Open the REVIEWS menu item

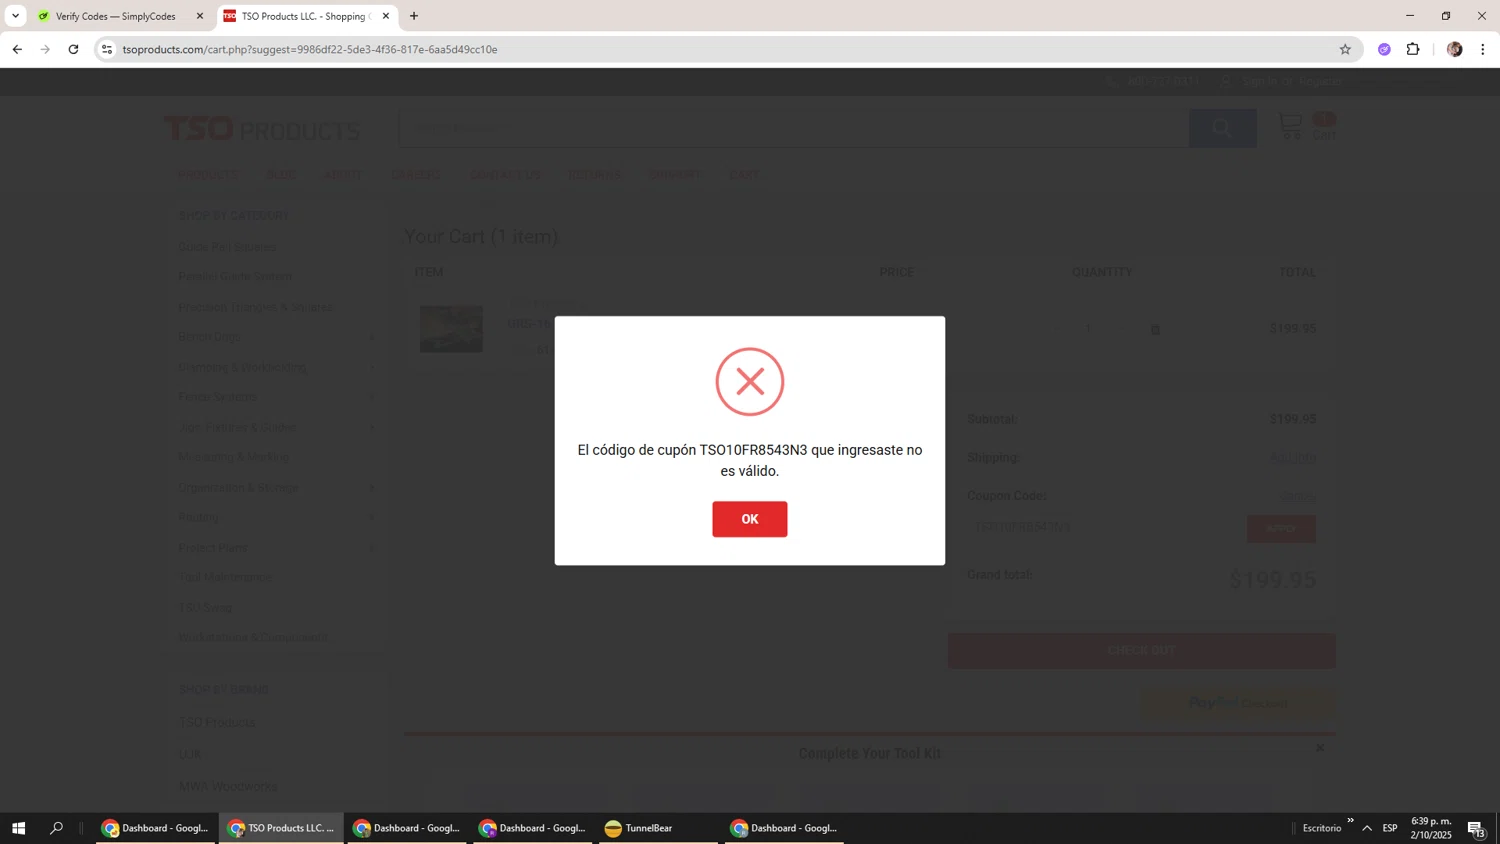[594, 175]
